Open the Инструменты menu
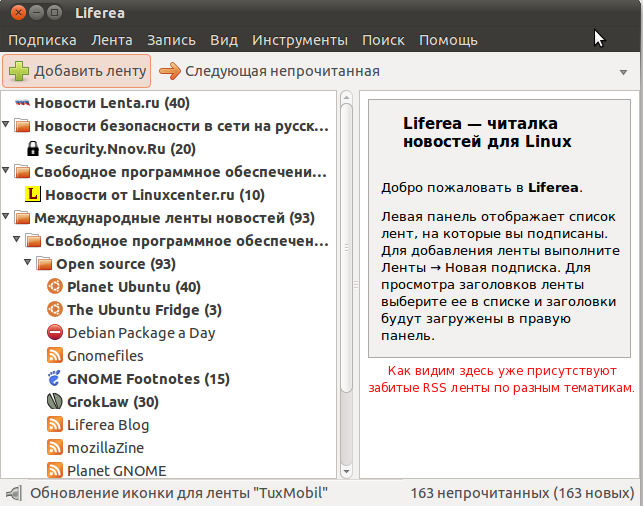Screen dimensions: 643x506 300,40
